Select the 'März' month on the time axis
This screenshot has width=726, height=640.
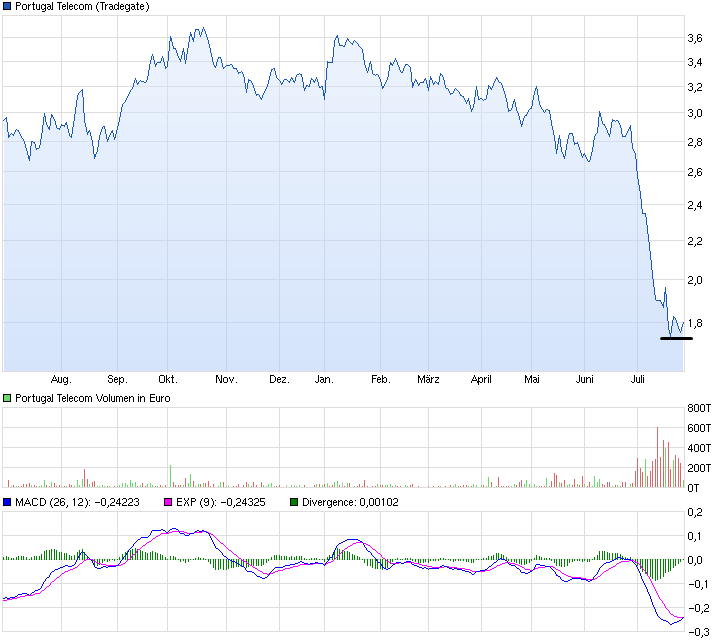tap(428, 380)
